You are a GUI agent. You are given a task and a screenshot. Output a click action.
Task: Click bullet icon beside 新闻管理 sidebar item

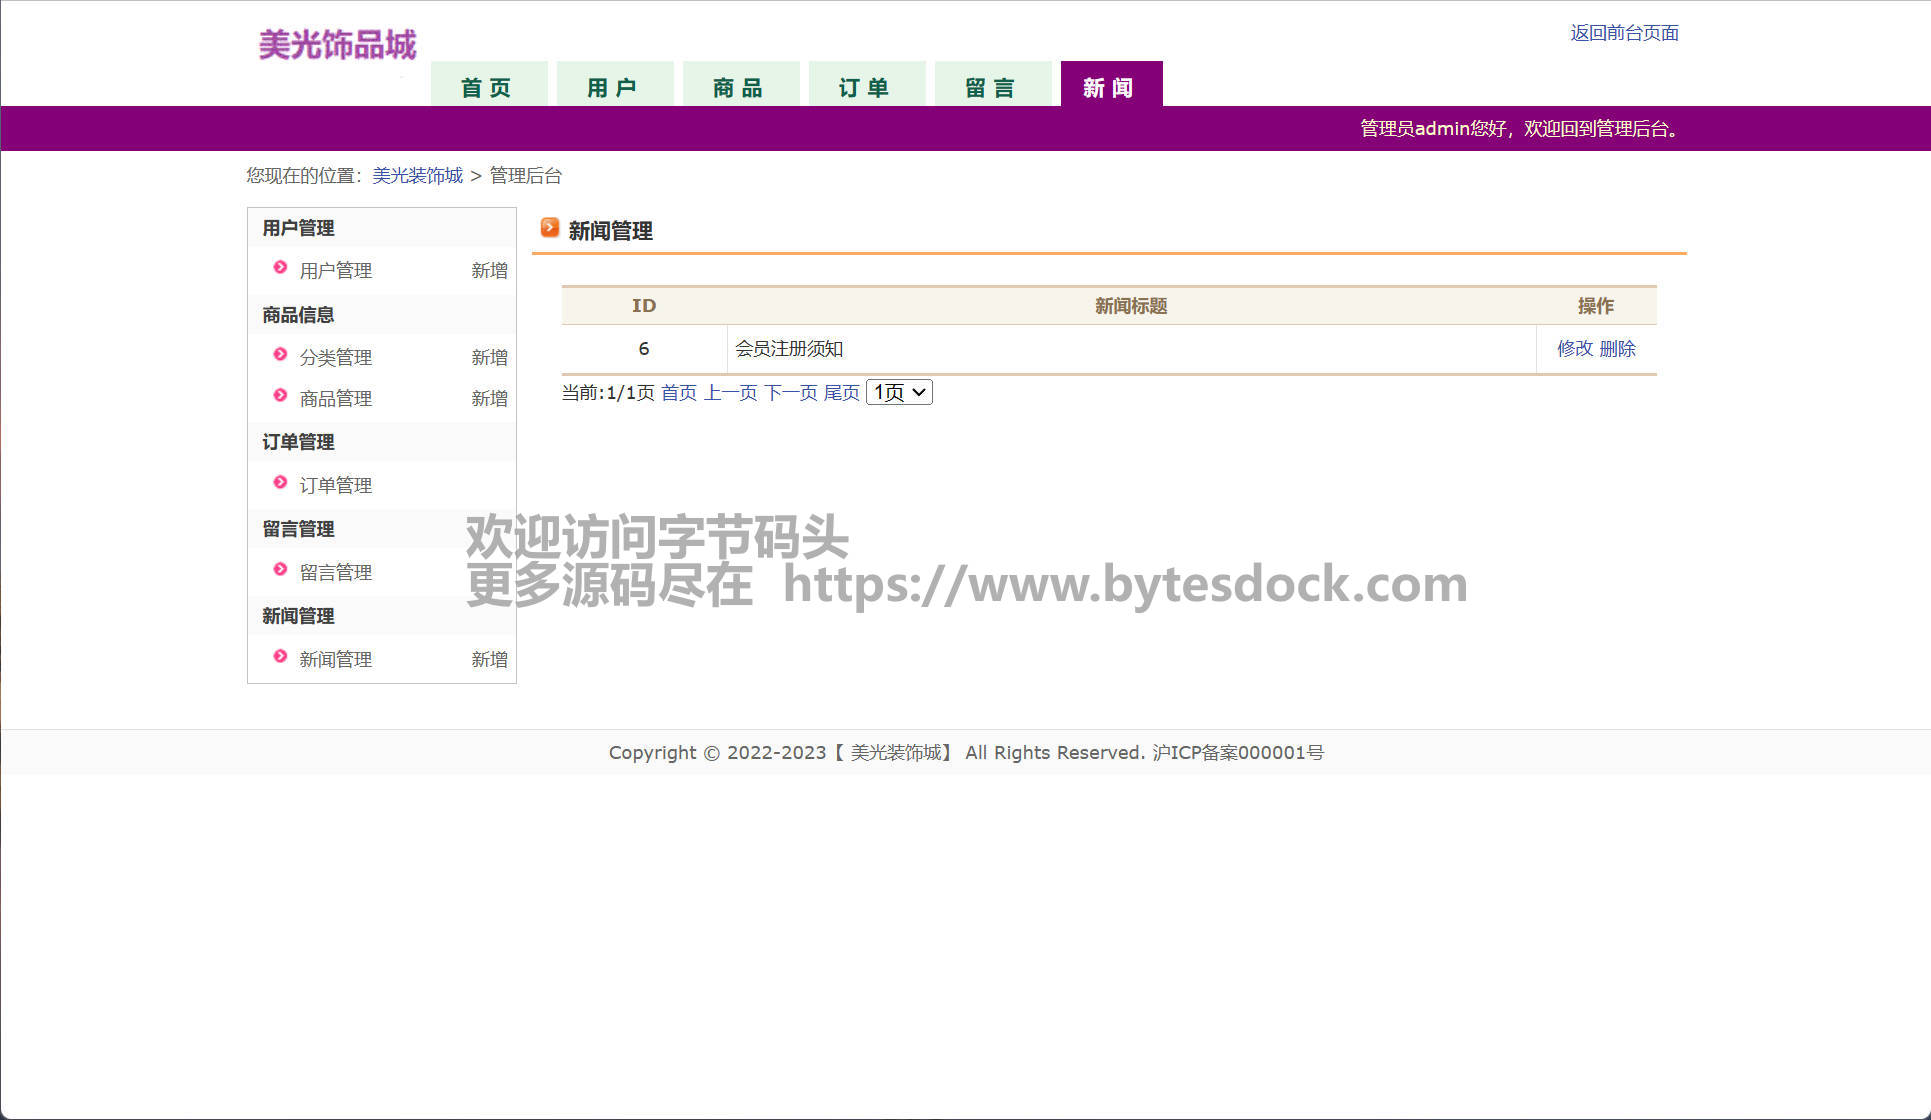pos(280,657)
